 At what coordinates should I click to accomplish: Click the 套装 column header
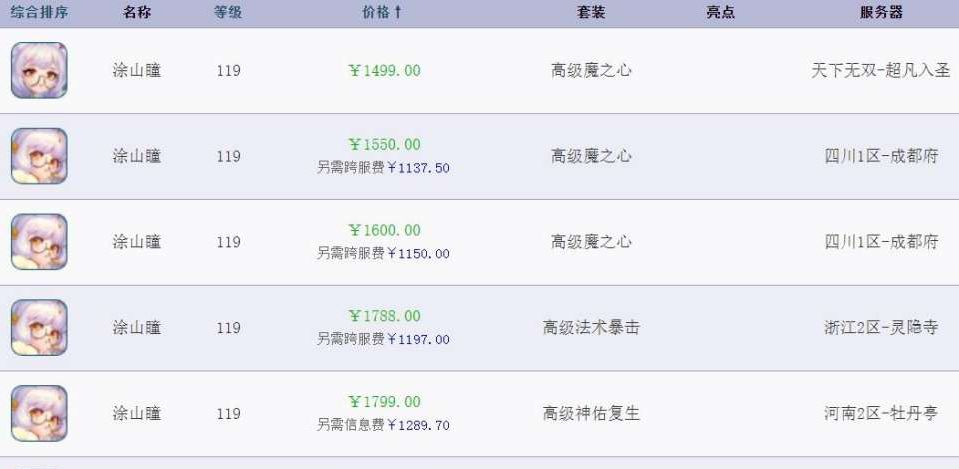point(591,12)
